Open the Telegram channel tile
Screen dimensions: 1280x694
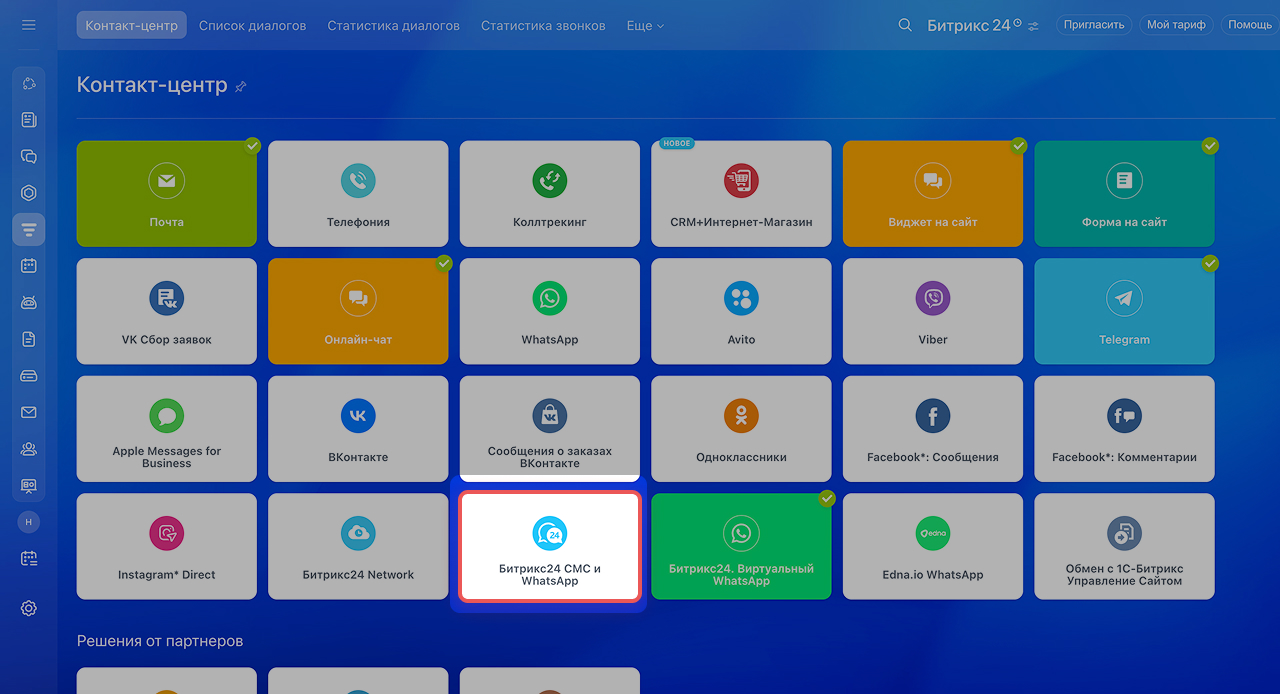pyautogui.click(x=1124, y=311)
